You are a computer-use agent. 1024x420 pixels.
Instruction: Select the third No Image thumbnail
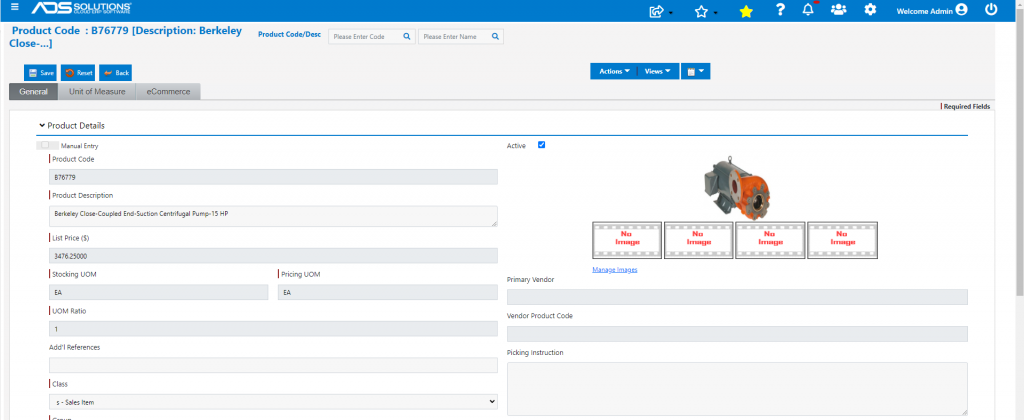pyautogui.click(x=771, y=240)
